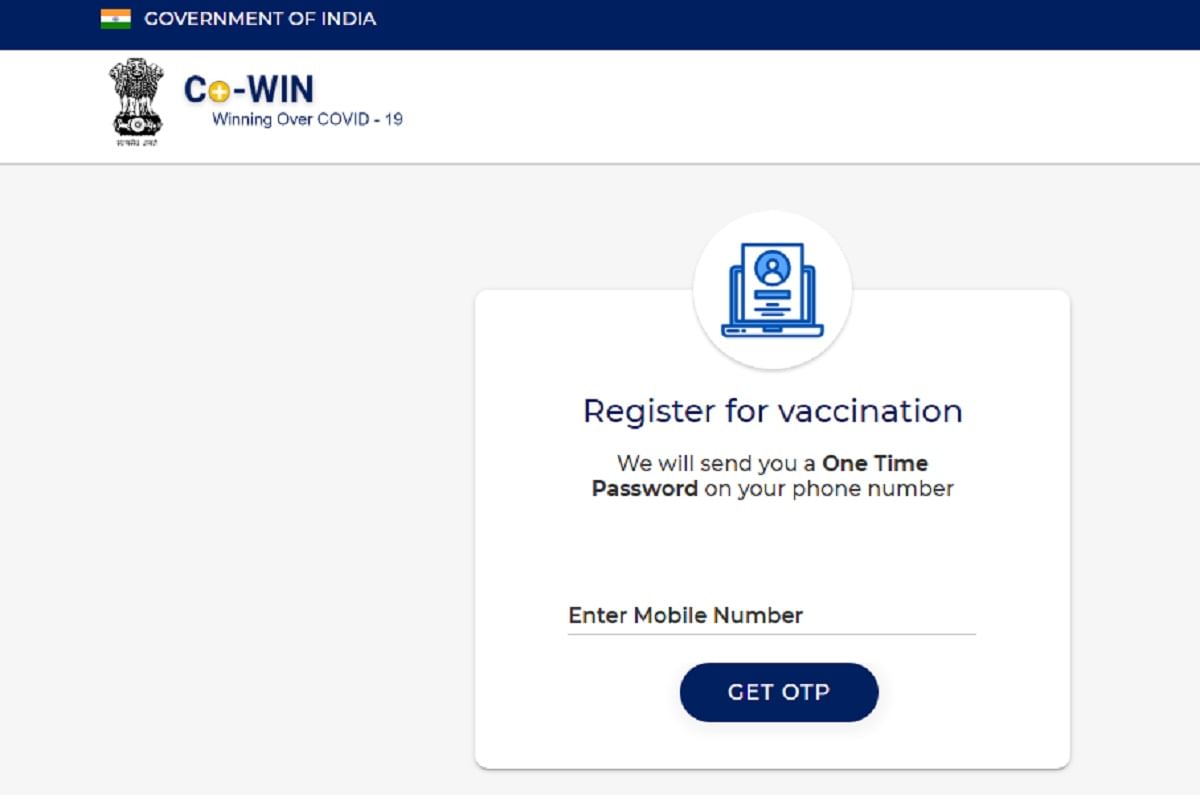Click the Indian flag icon in the header
The width and height of the screenshot is (1200, 800).
113,17
